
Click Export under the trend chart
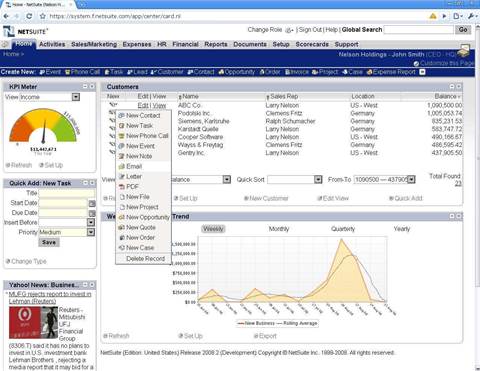click(x=265, y=336)
